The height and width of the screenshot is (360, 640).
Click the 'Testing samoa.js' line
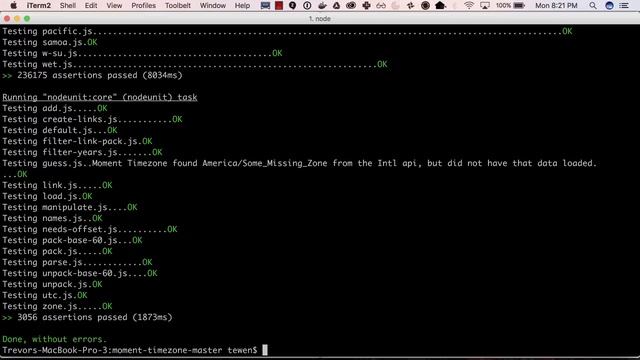pyautogui.click(x=50, y=42)
